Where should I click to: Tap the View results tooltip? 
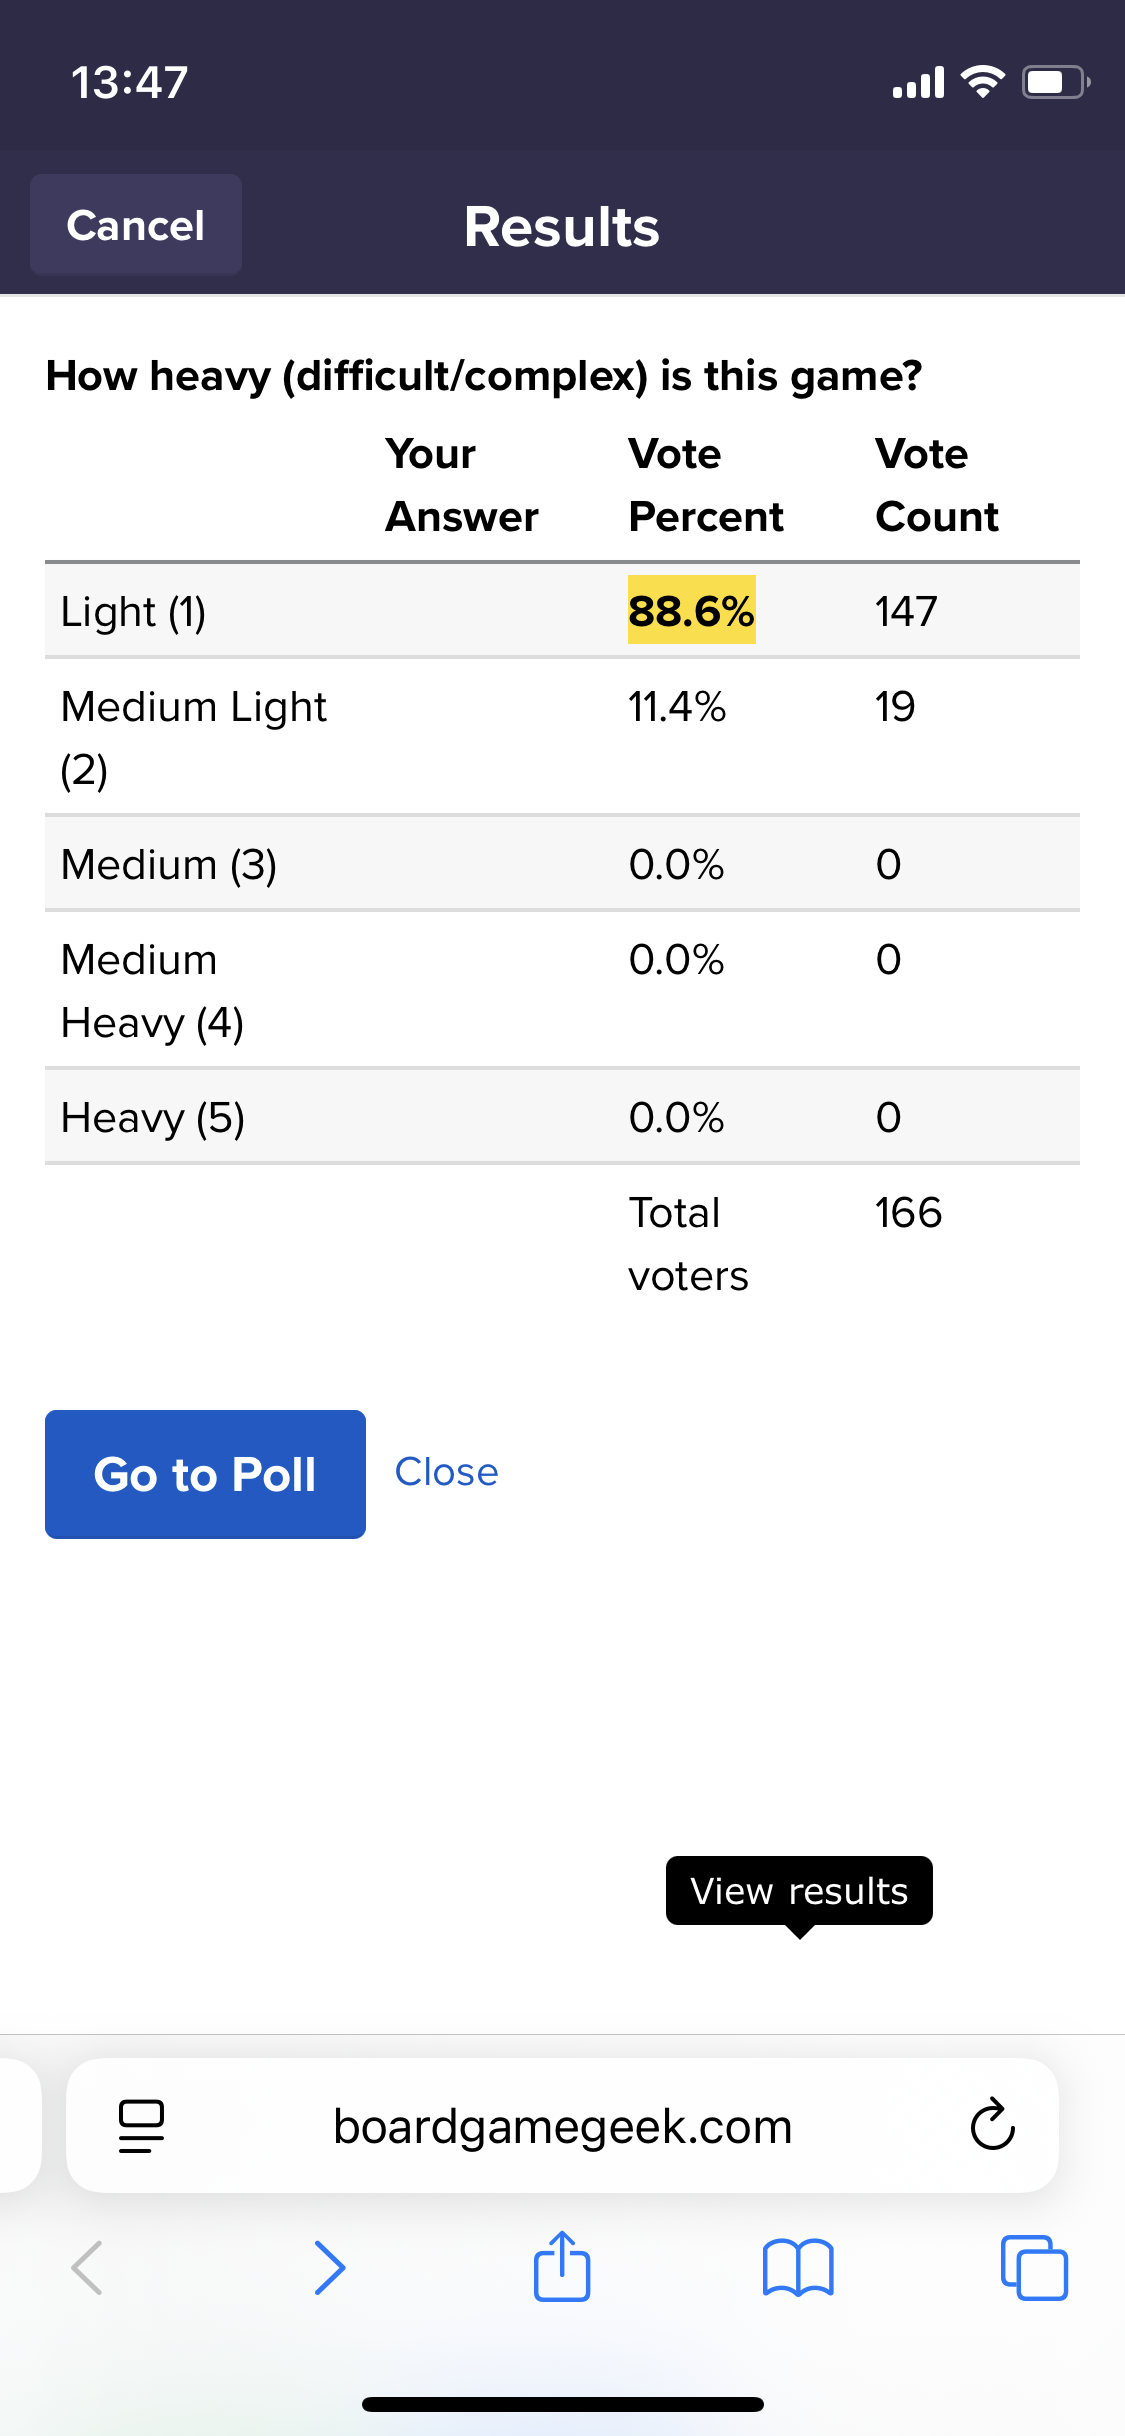point(799,1891)
